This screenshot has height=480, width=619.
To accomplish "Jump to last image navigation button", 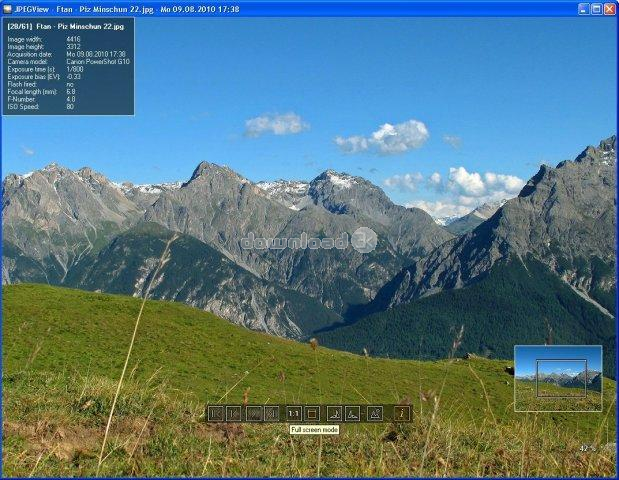I will [x=271, y=414].
